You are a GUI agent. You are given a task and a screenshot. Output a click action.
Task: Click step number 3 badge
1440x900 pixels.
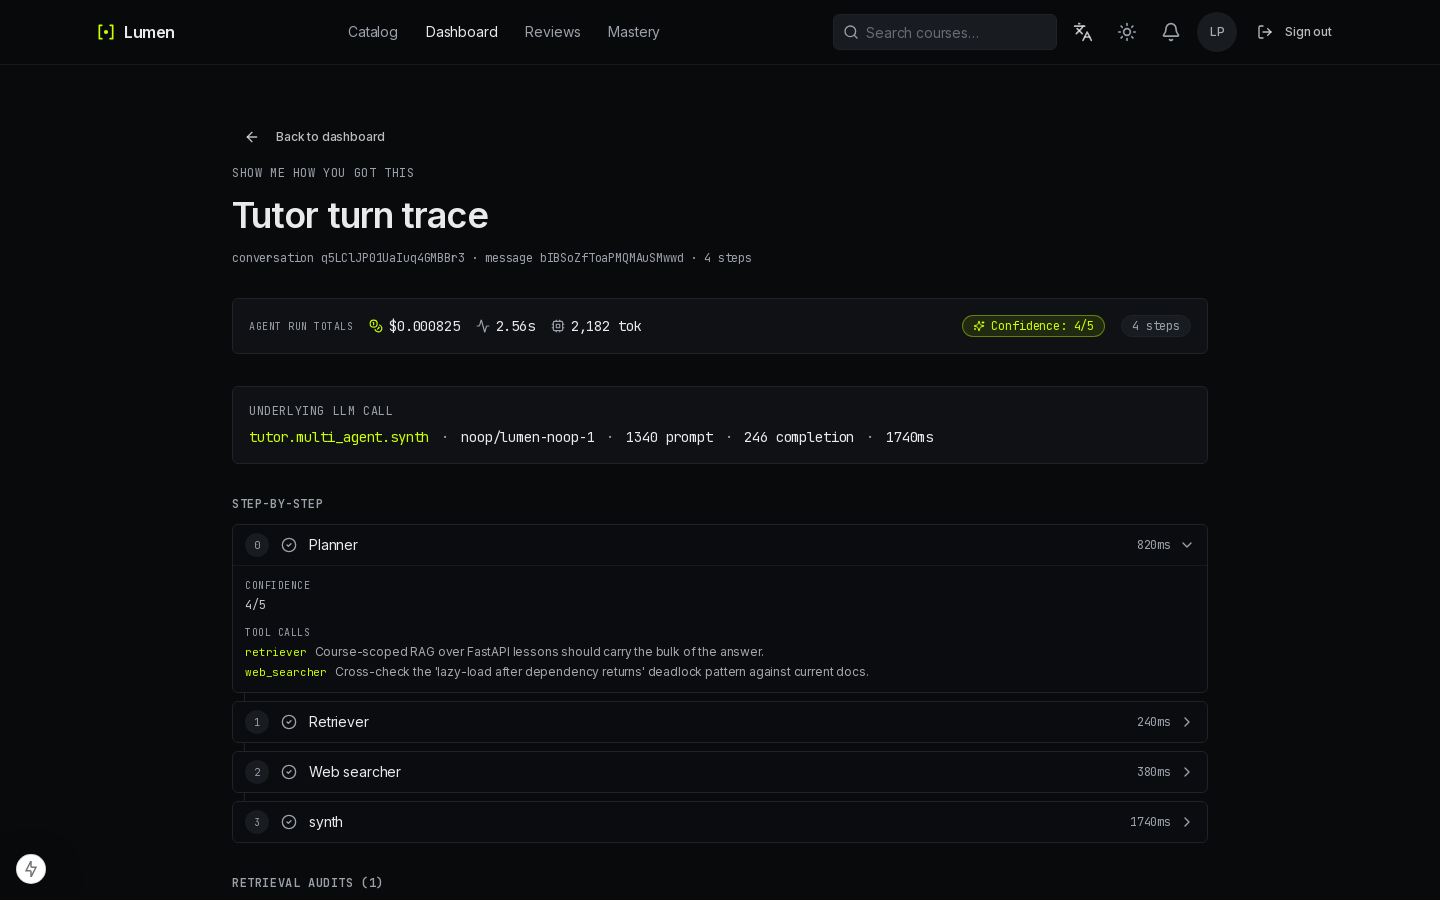tap(257, 822)
